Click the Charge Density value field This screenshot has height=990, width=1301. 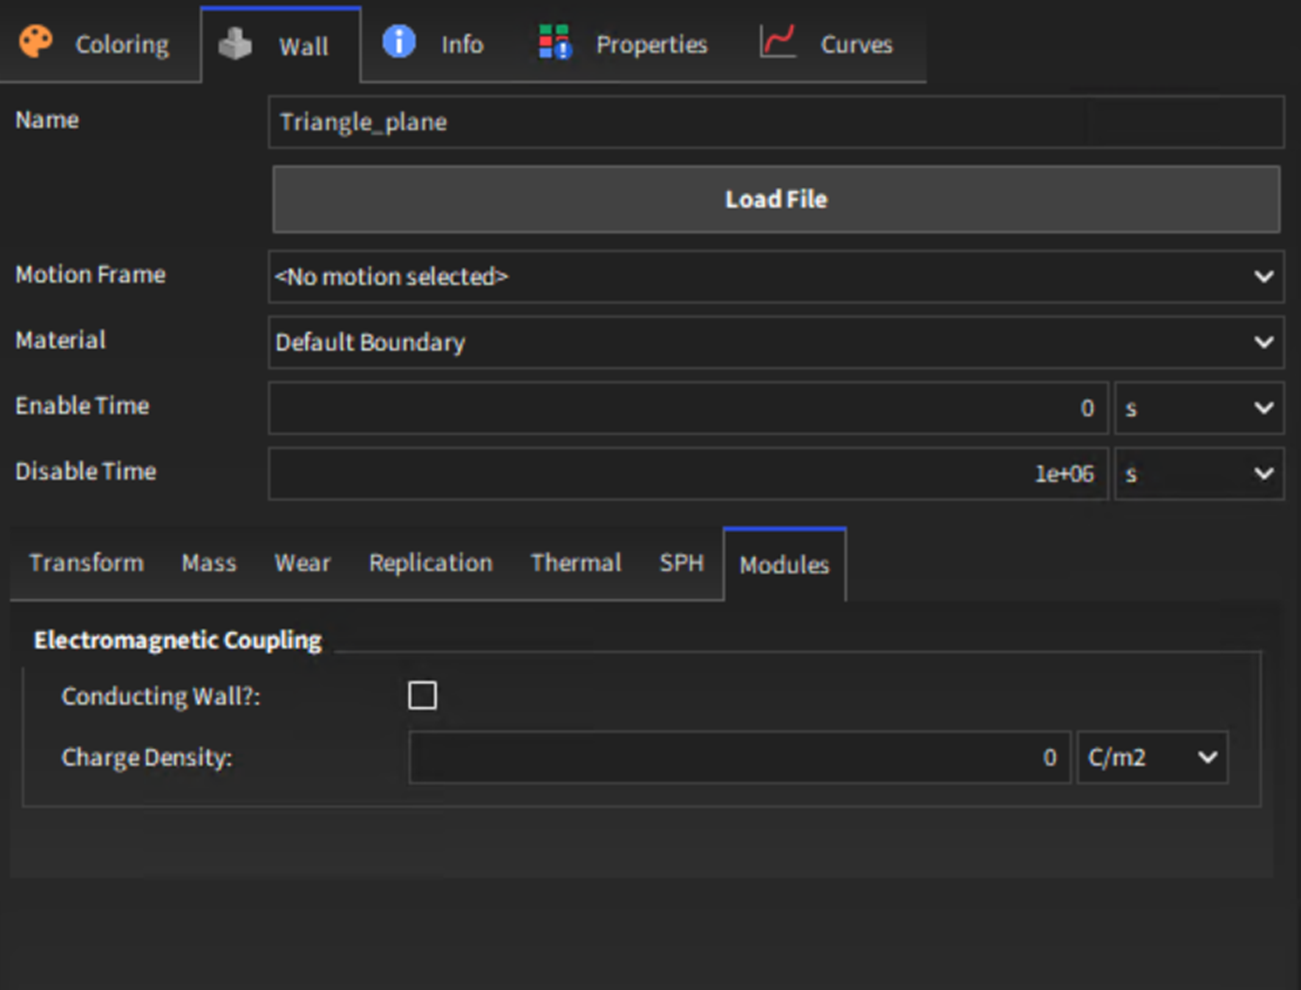738,757
